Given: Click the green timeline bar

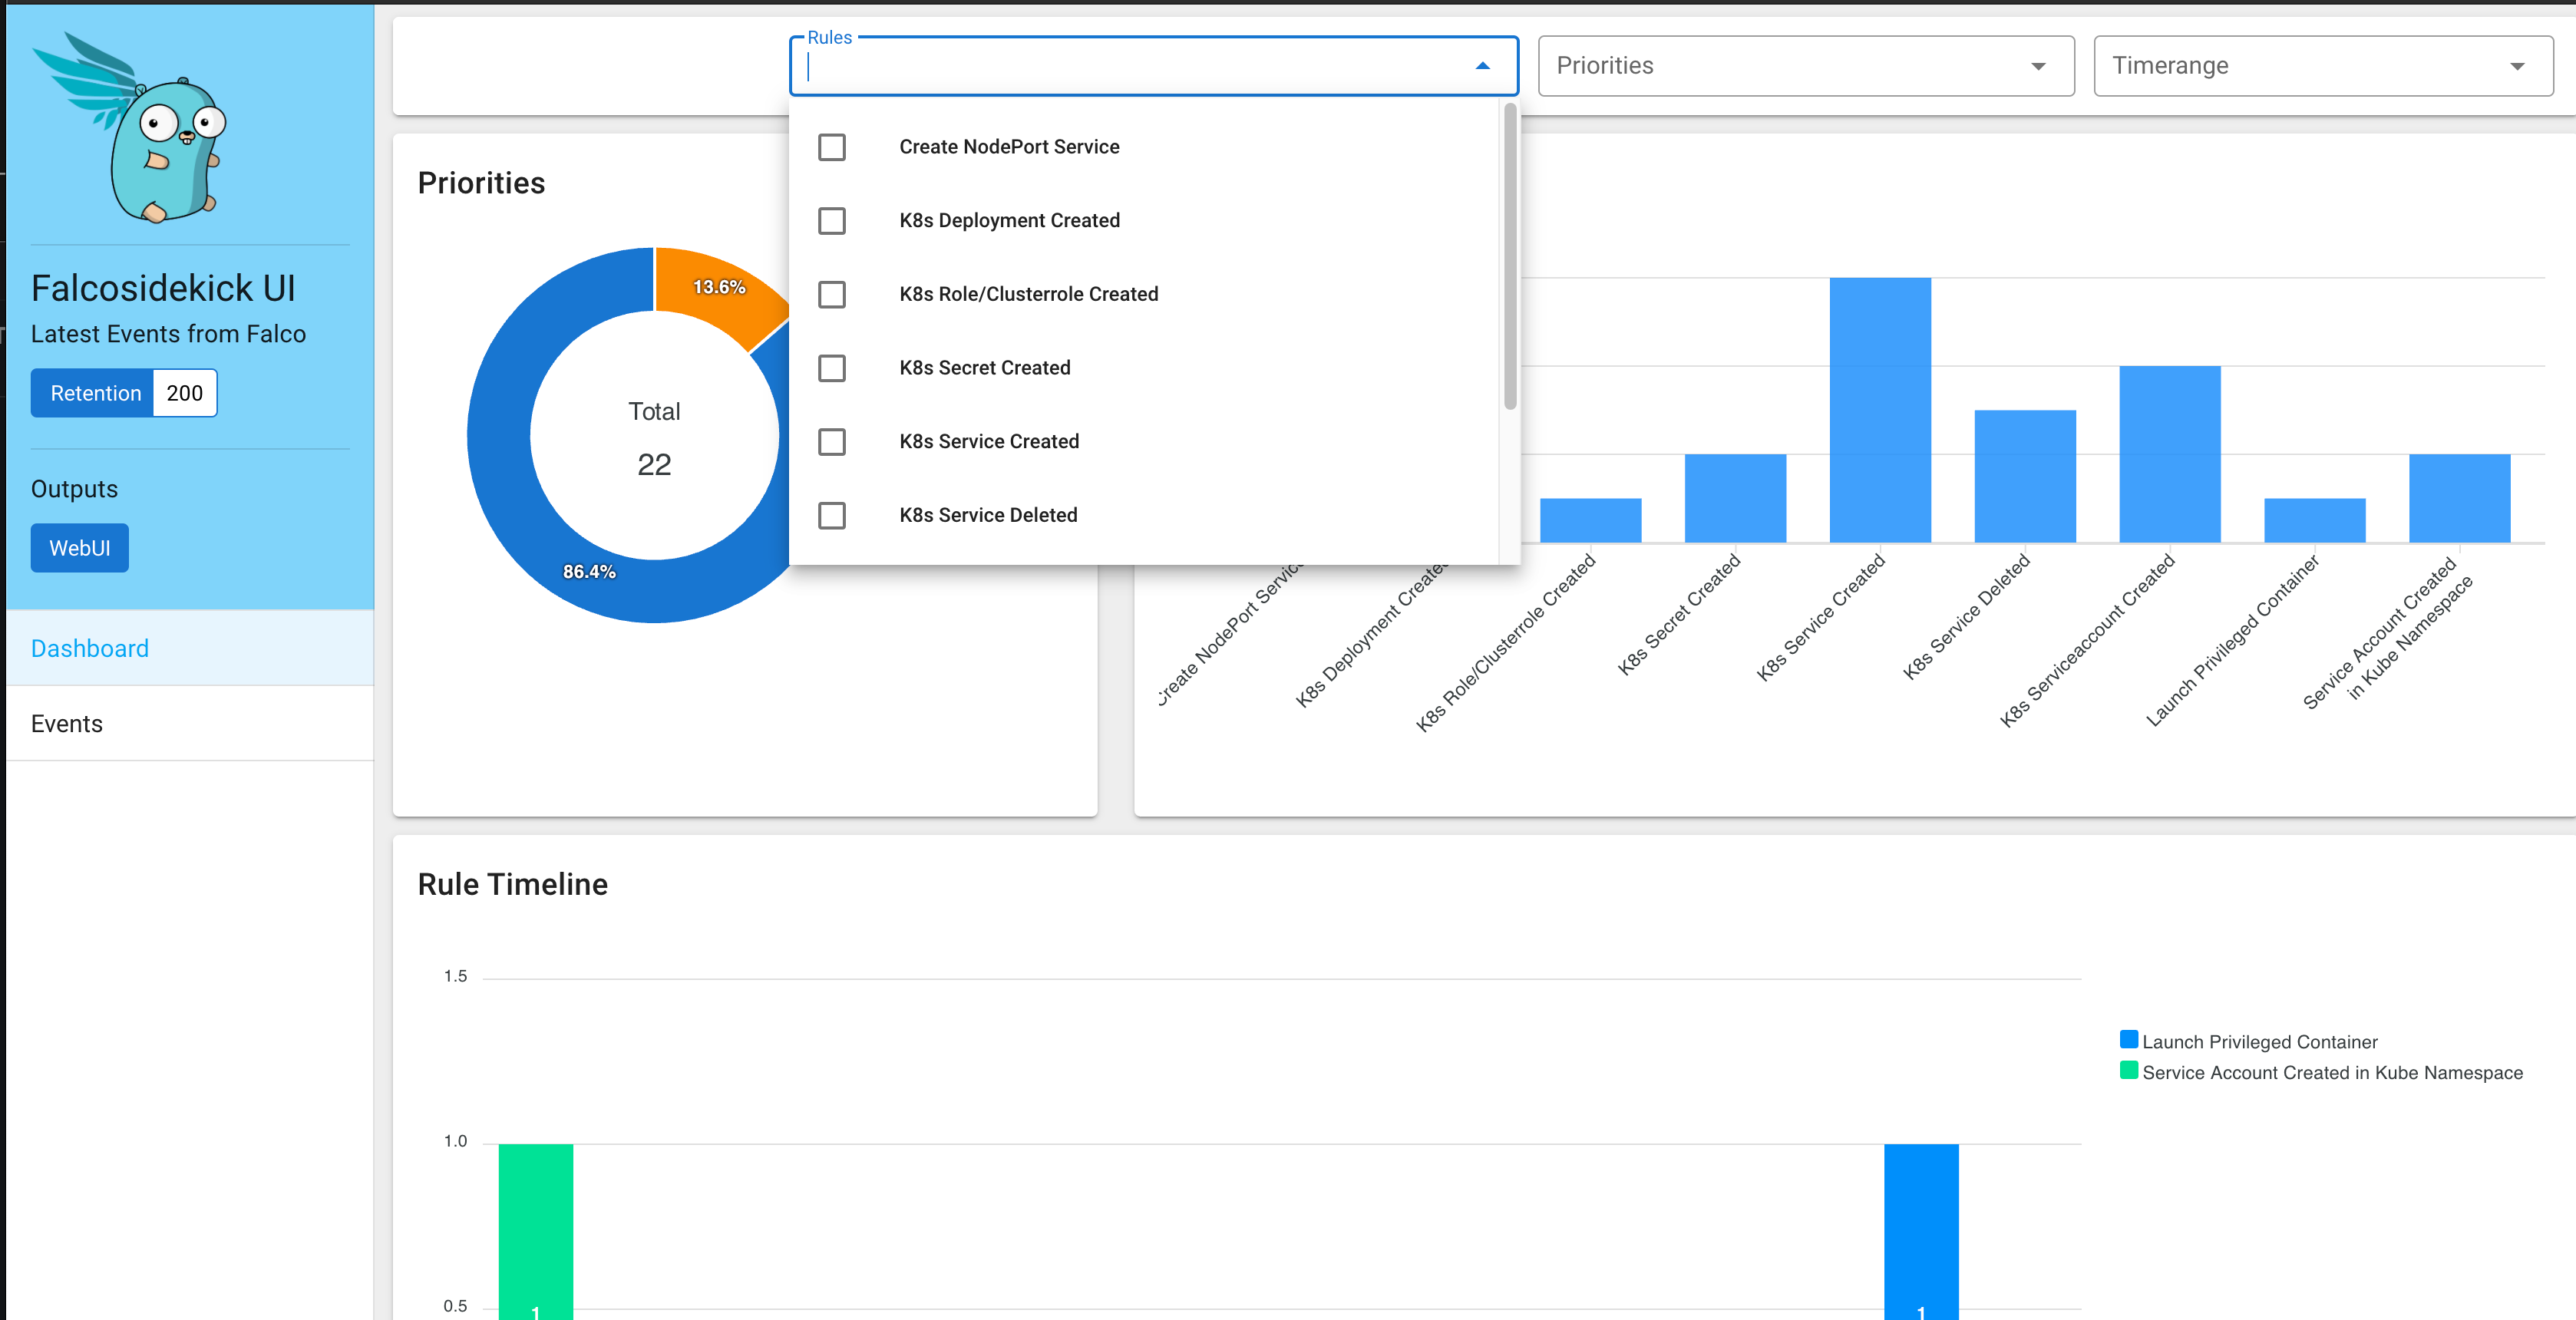Looking at the screenshot, I should click(x=536, y=1231).
